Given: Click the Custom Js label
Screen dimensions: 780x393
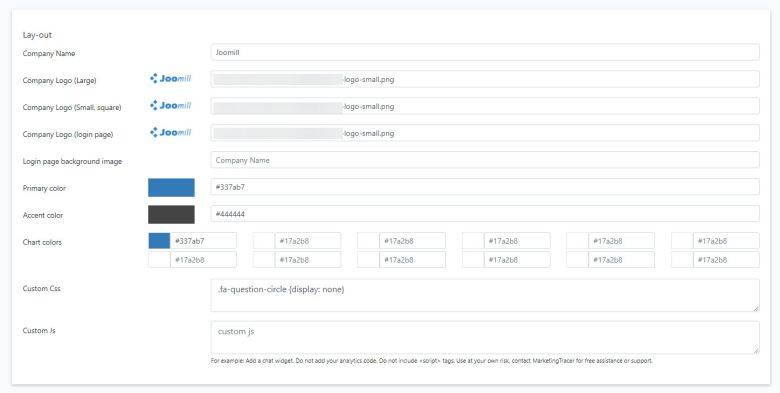Looking at the screenshot, I should [39, 330].
